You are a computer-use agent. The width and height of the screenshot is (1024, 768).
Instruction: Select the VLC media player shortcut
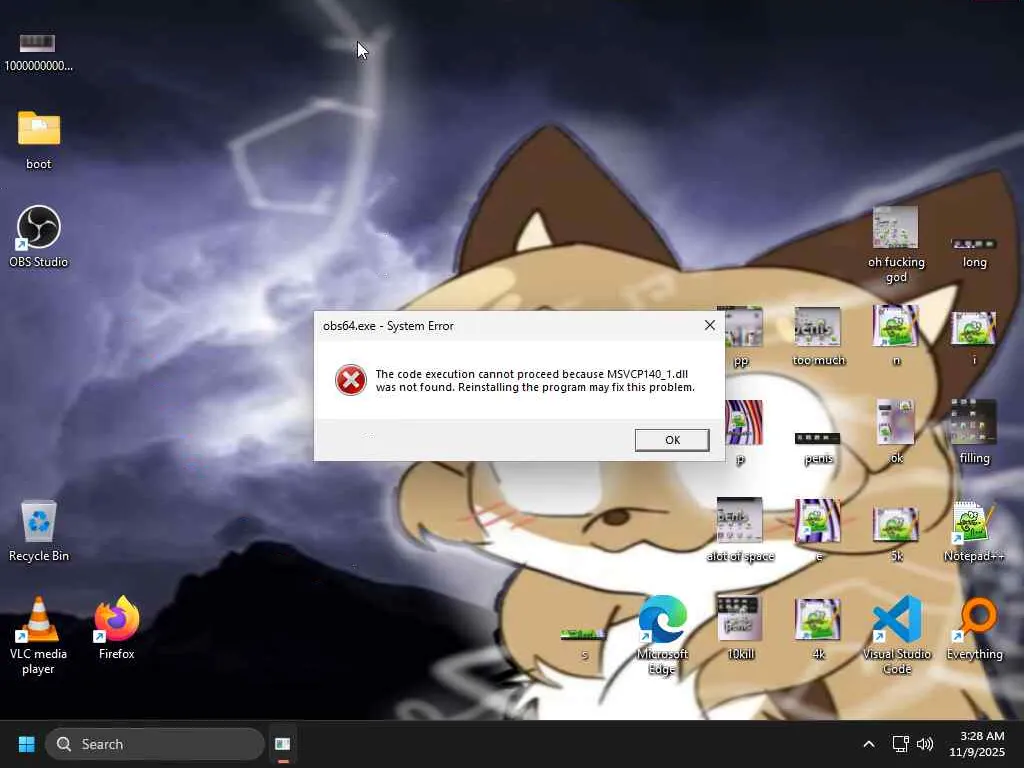39,635
